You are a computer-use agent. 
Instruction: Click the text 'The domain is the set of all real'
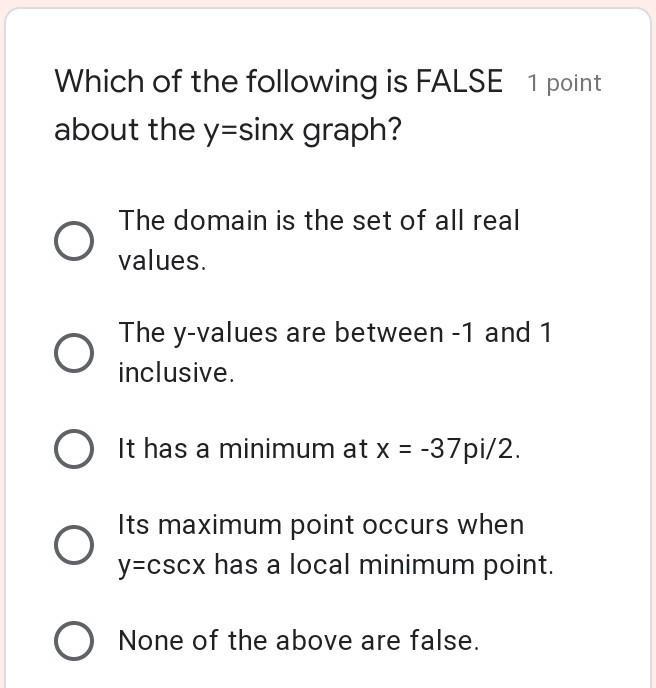(x=319, y=220)
